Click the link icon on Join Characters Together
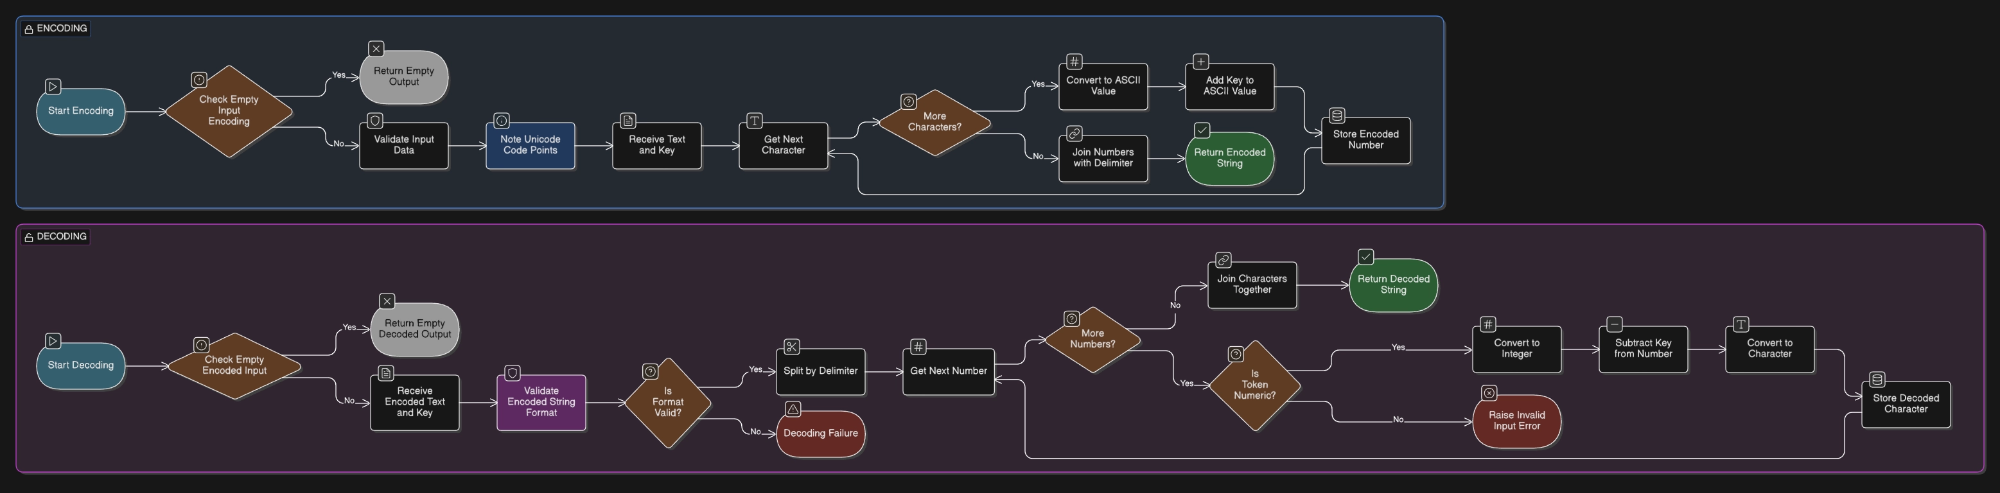2000x493 pixels. coord(1223,260)
